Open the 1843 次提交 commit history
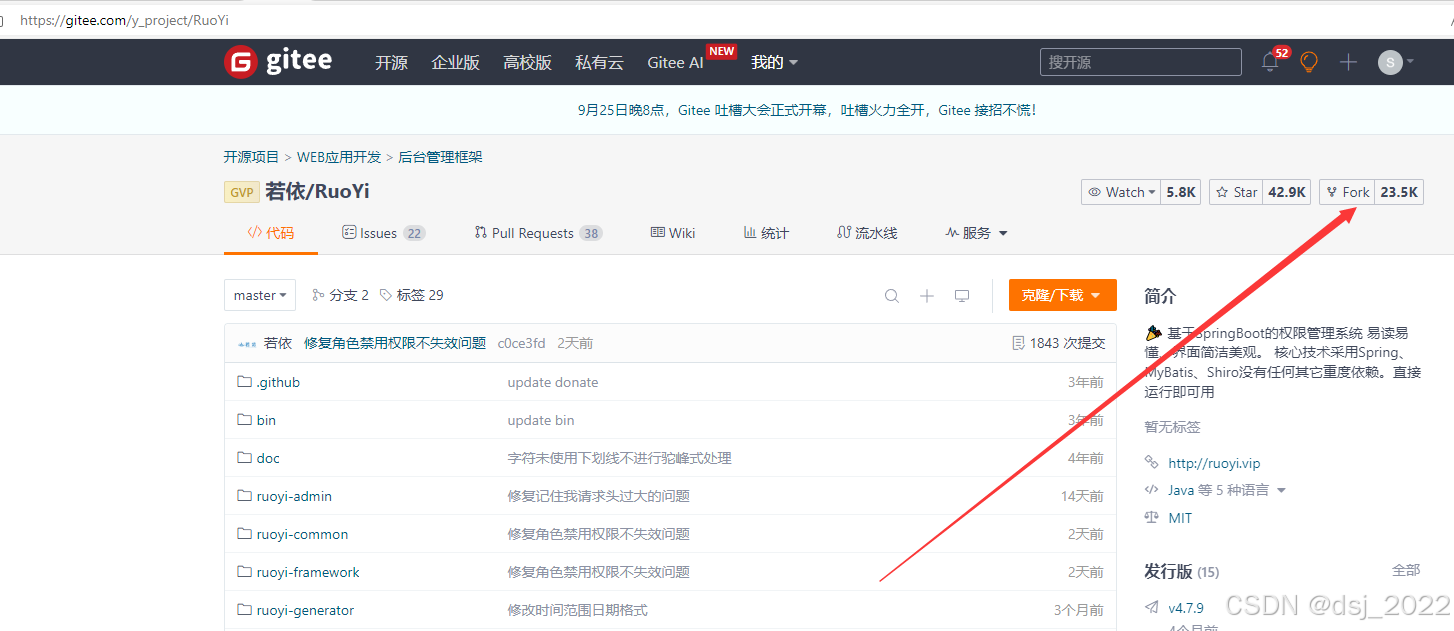Image resolution: width=1454 pixels, height=631 pixels. (1059, 343)
